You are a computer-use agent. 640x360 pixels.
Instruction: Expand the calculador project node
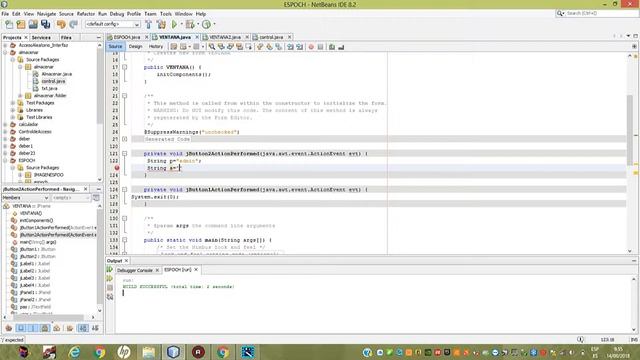6,124
